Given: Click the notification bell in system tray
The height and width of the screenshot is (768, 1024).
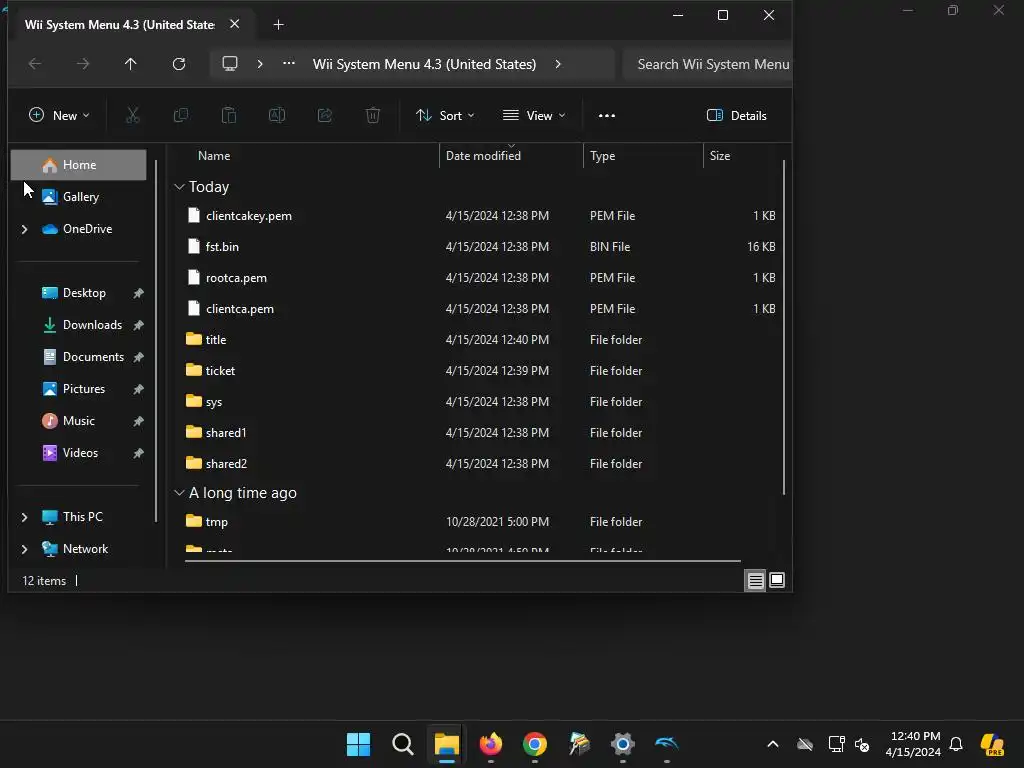Looking at the screenshot, I should pos(956,744).
